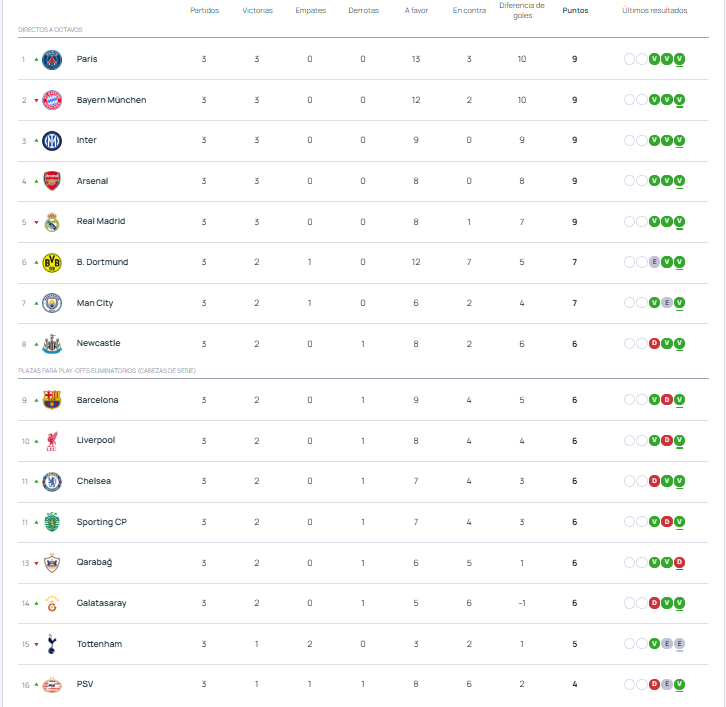Open the Newcastle team link
Image resolution: width=726 pixels, height=707 pixels.
click(x=98, y=343)
